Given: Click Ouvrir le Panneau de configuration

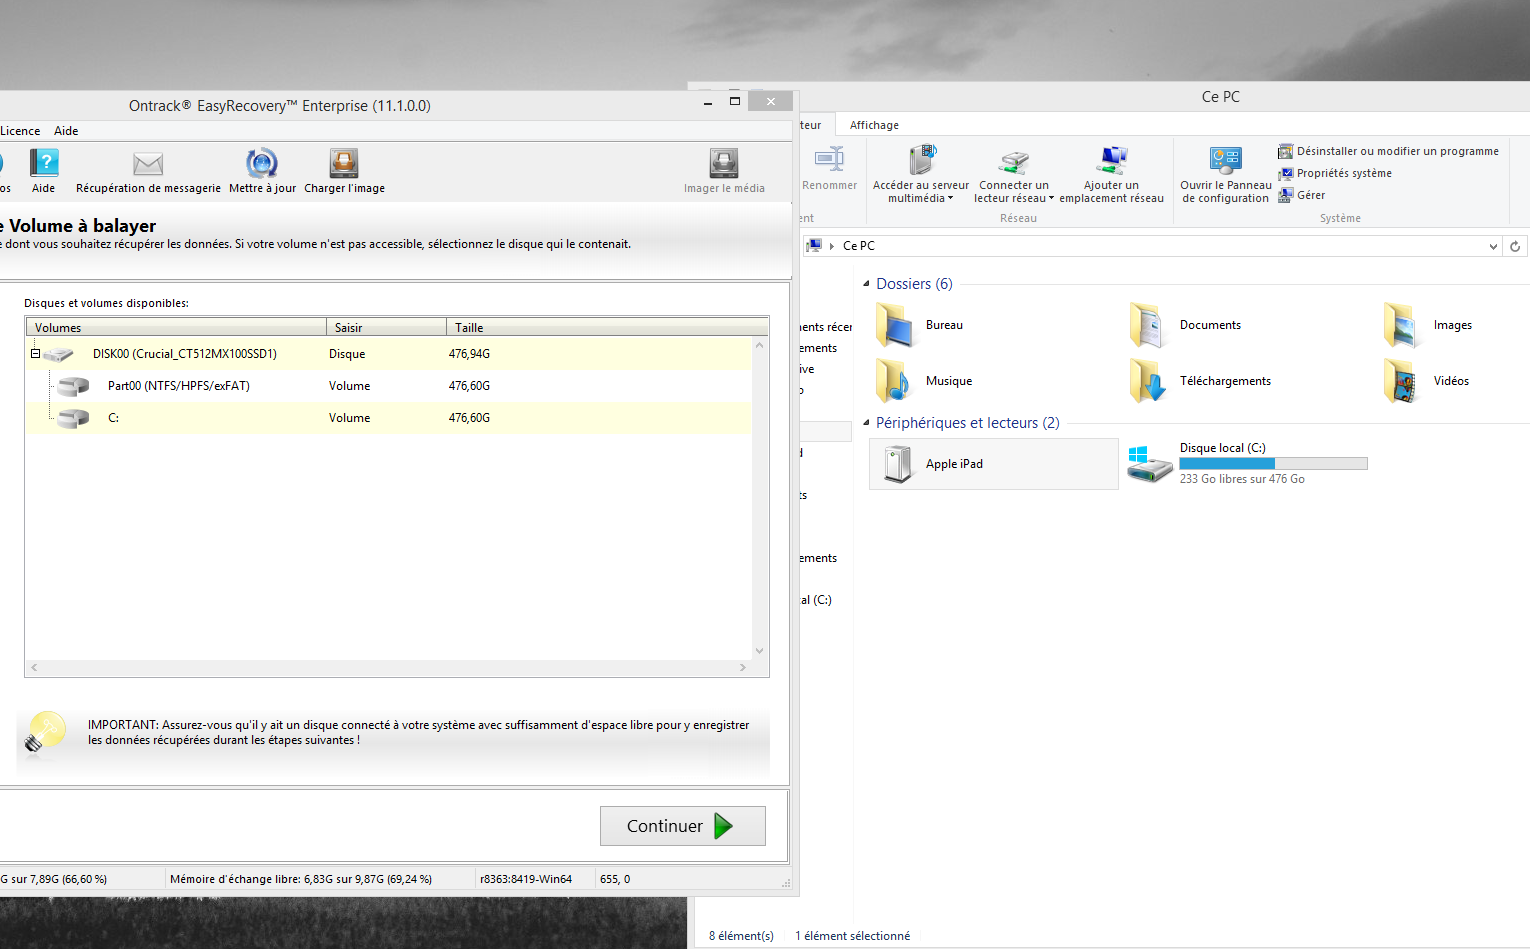Looking at the screenshot, I should pyautogui.click(x=1226, y=174).
